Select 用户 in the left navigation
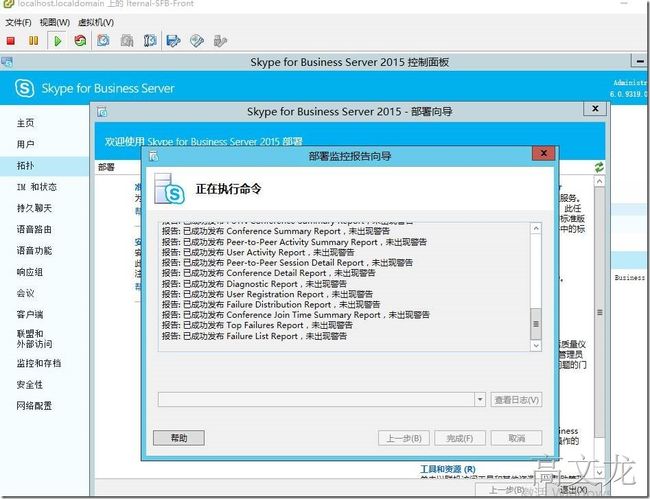The width and height of the screenshot is (650, 499). [x=25, y=144]
